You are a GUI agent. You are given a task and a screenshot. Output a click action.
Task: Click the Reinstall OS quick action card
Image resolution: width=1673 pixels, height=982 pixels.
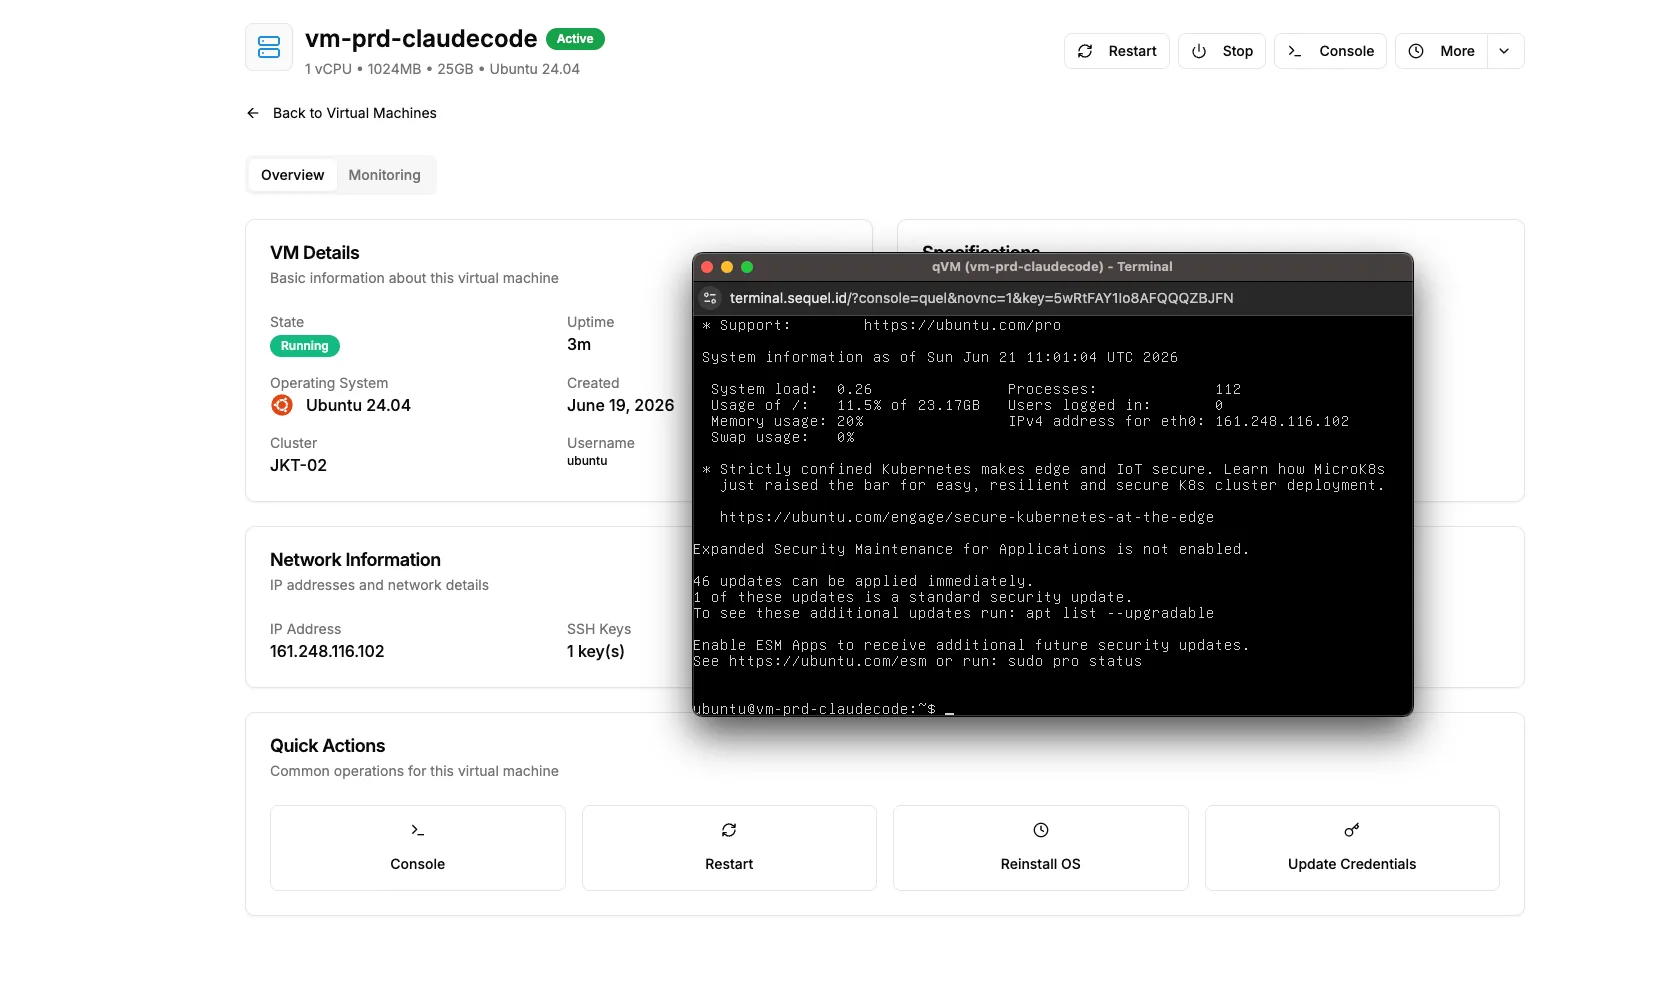pos(1041,848)
